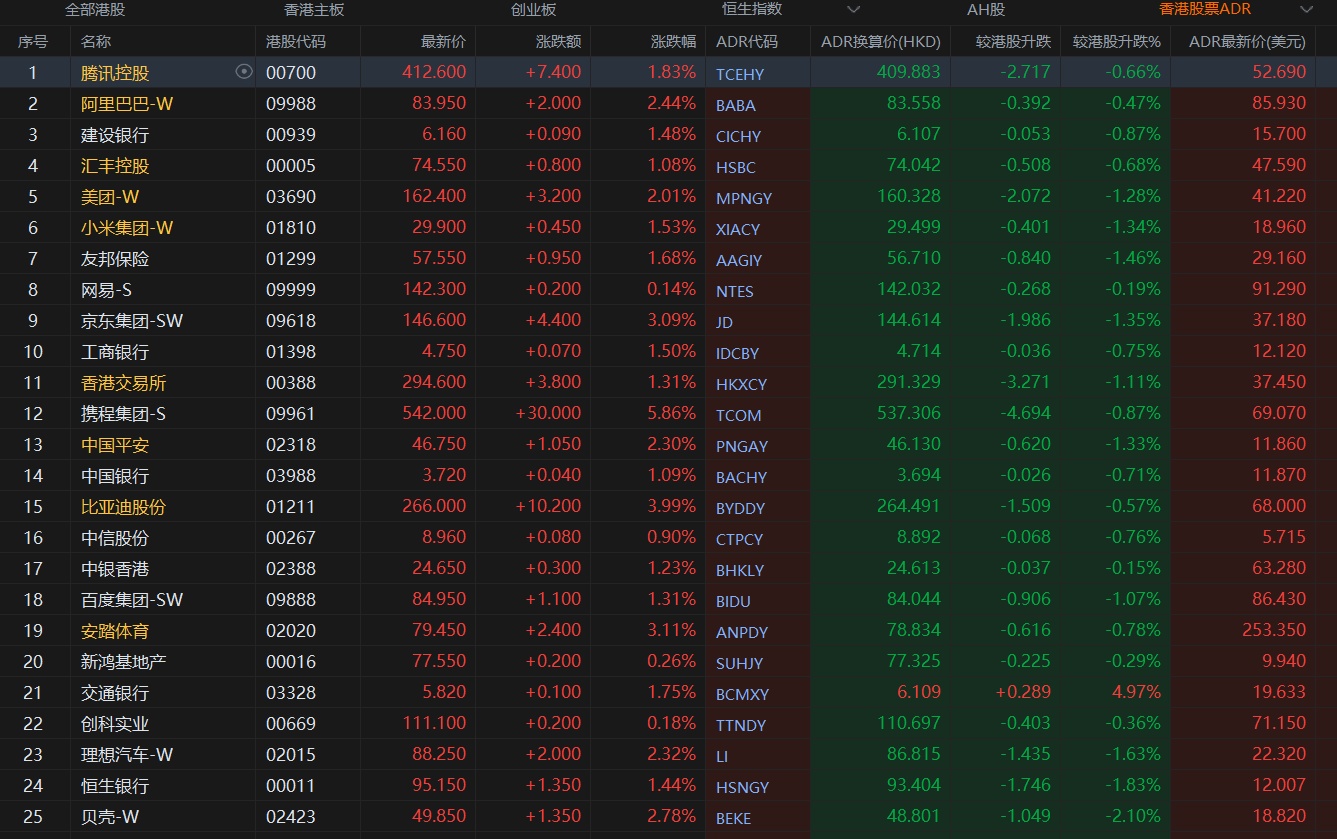The width and height of the screenshot is (1337, 839).
Task: Click the 序号 column header
Action: click(x=33, y=42)
